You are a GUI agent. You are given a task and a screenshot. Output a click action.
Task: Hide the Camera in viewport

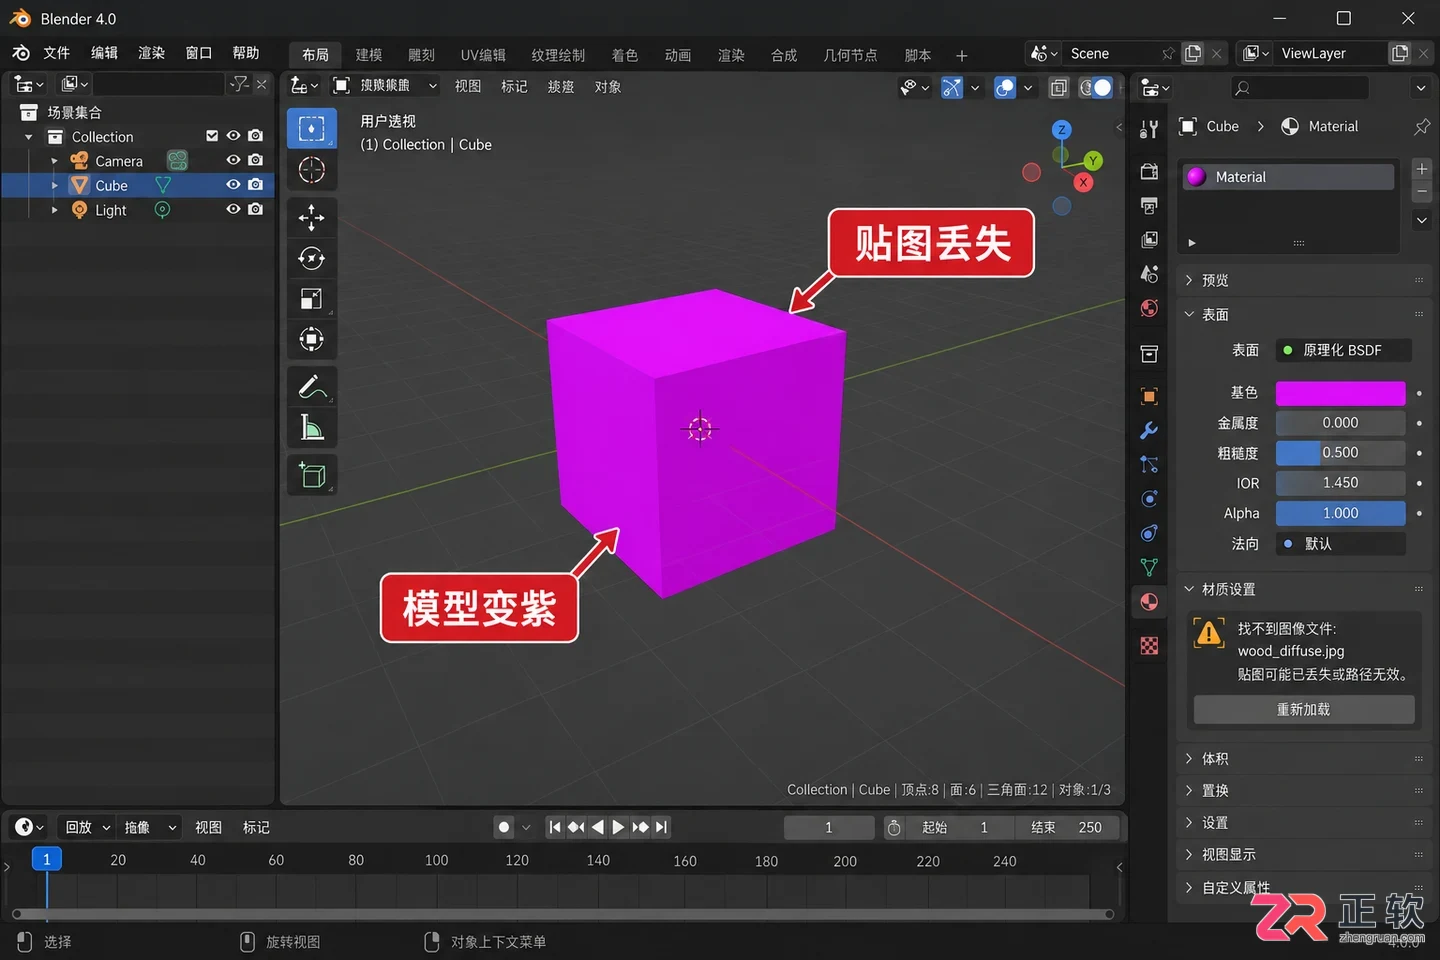(x=233, y=160)
